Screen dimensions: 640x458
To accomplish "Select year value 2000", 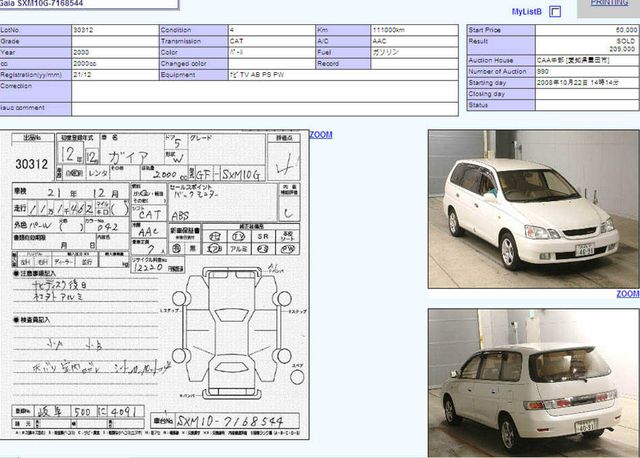I will tap(81, 53).
